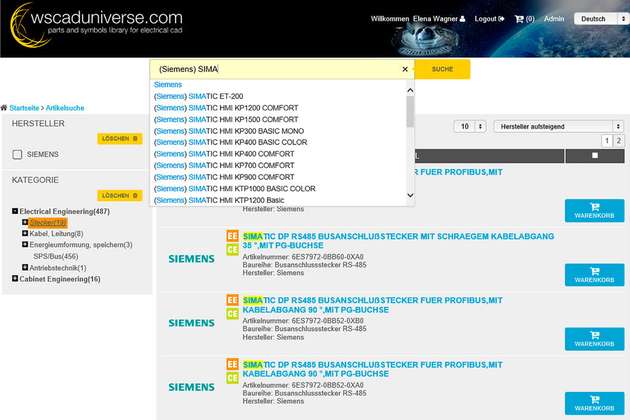This screenshot has height=420, width=630.
Task: Click the topmost Warenkorb button
Action: (x=594, y=211)
